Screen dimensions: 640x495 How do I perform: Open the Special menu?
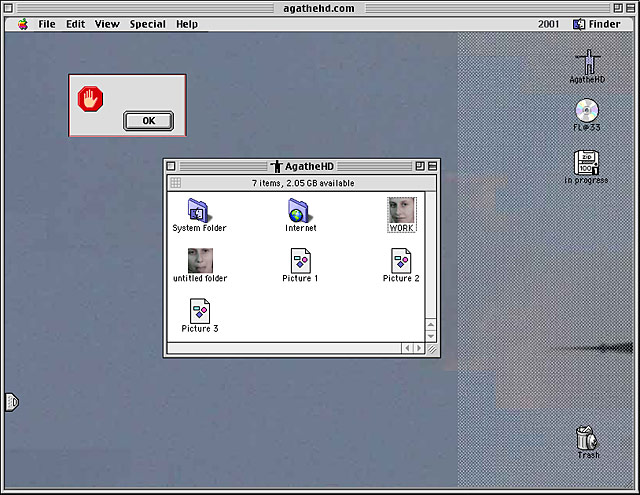click(x=148, y=24)
